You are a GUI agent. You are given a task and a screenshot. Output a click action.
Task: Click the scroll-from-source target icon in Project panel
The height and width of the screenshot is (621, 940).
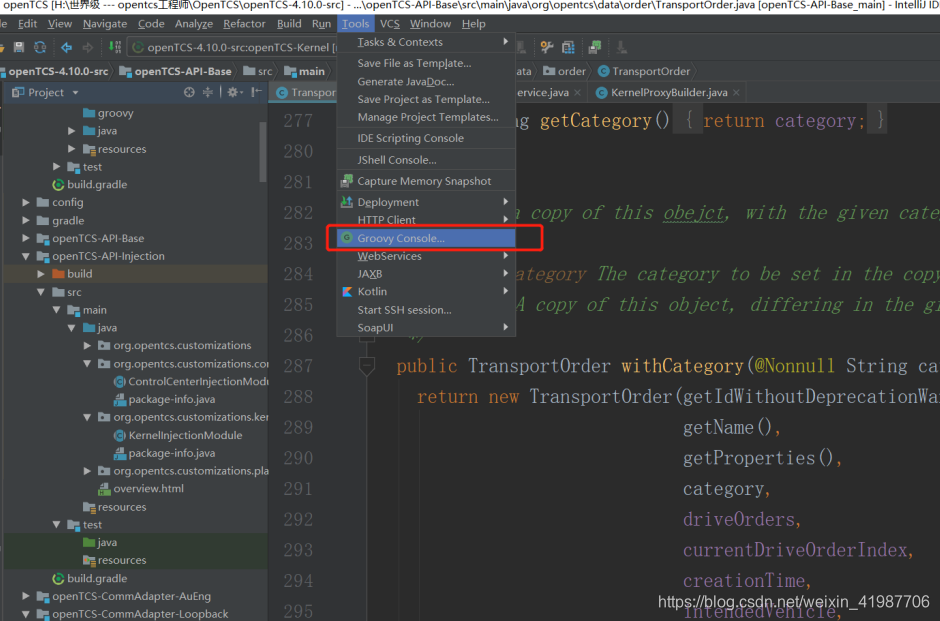(x=189, y=92)
